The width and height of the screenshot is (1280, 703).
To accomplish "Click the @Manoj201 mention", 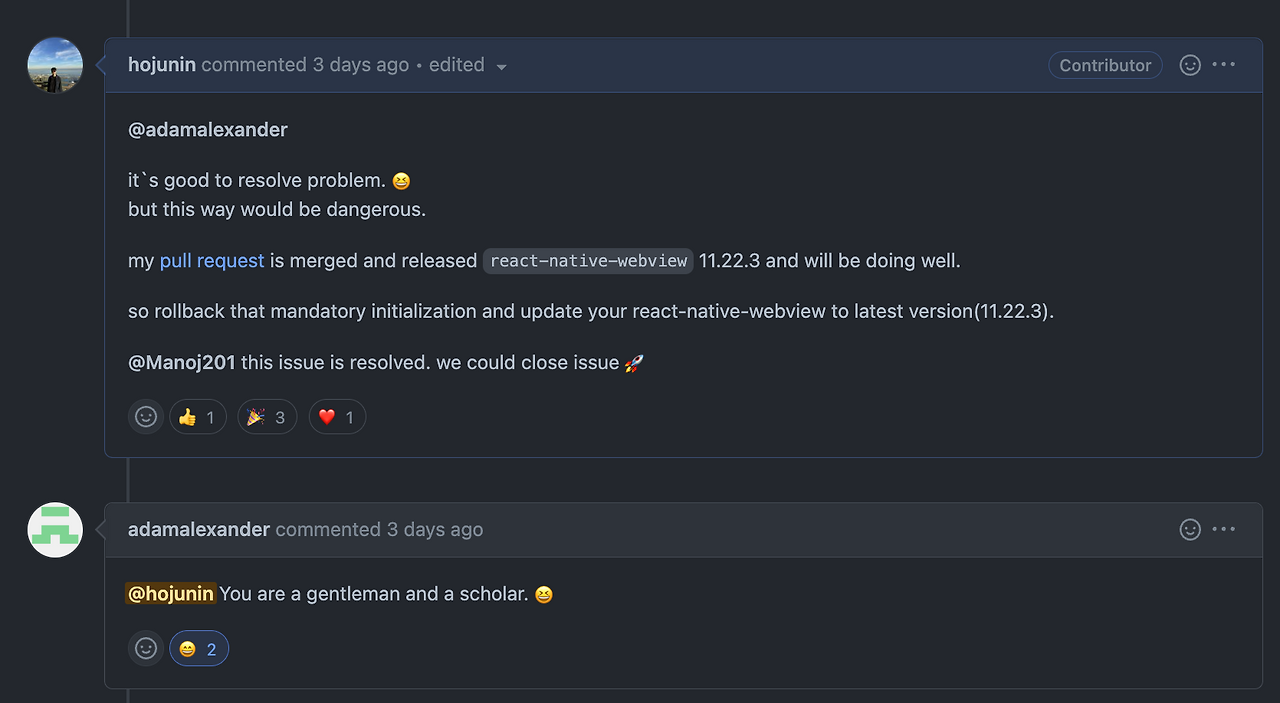I will coord(182,363).
